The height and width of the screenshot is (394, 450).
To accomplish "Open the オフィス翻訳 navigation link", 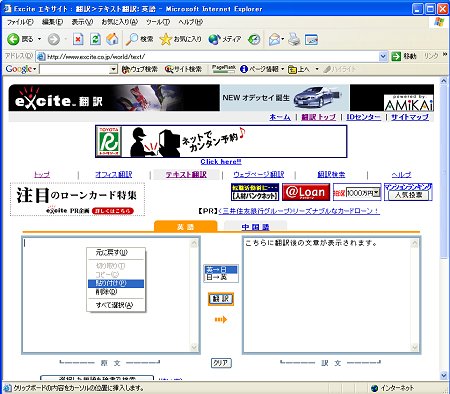I will 114,174.
